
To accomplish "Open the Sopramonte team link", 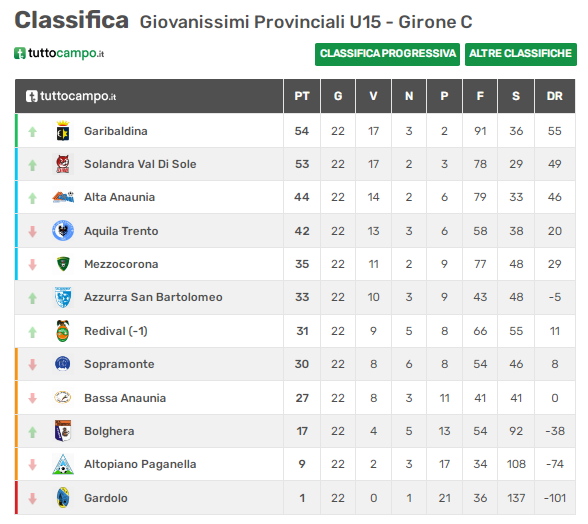I will pyautogui.click(x=119, y=364).
